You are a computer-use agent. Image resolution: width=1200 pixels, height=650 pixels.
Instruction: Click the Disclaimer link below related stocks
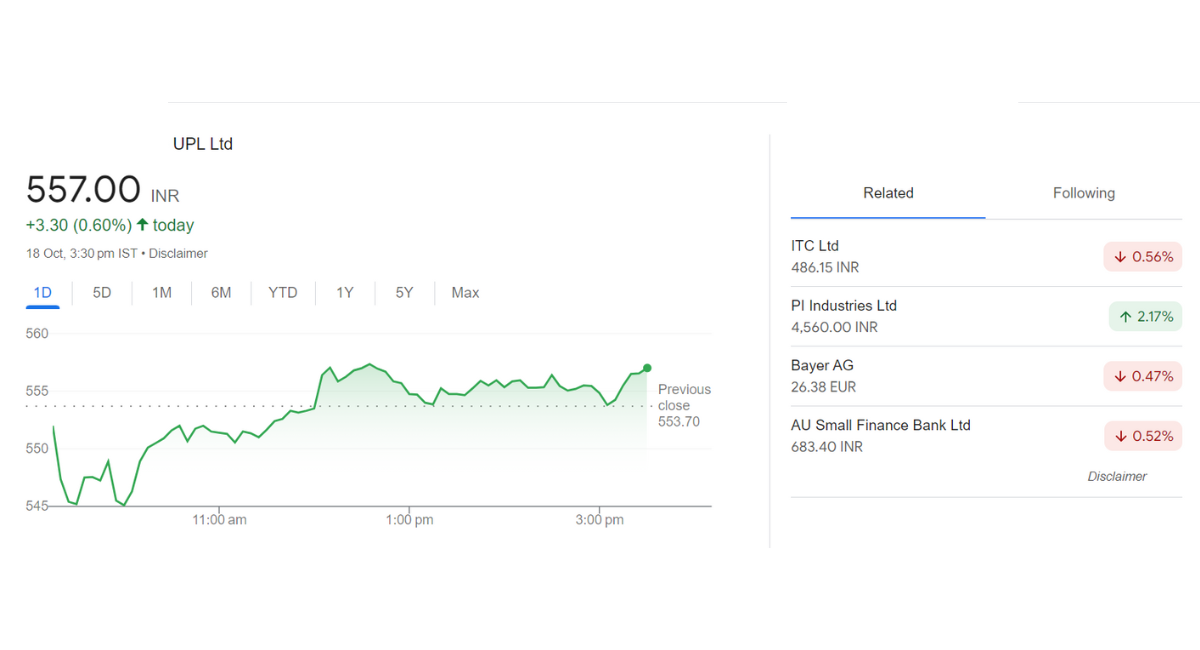[x=1117, y=477]
